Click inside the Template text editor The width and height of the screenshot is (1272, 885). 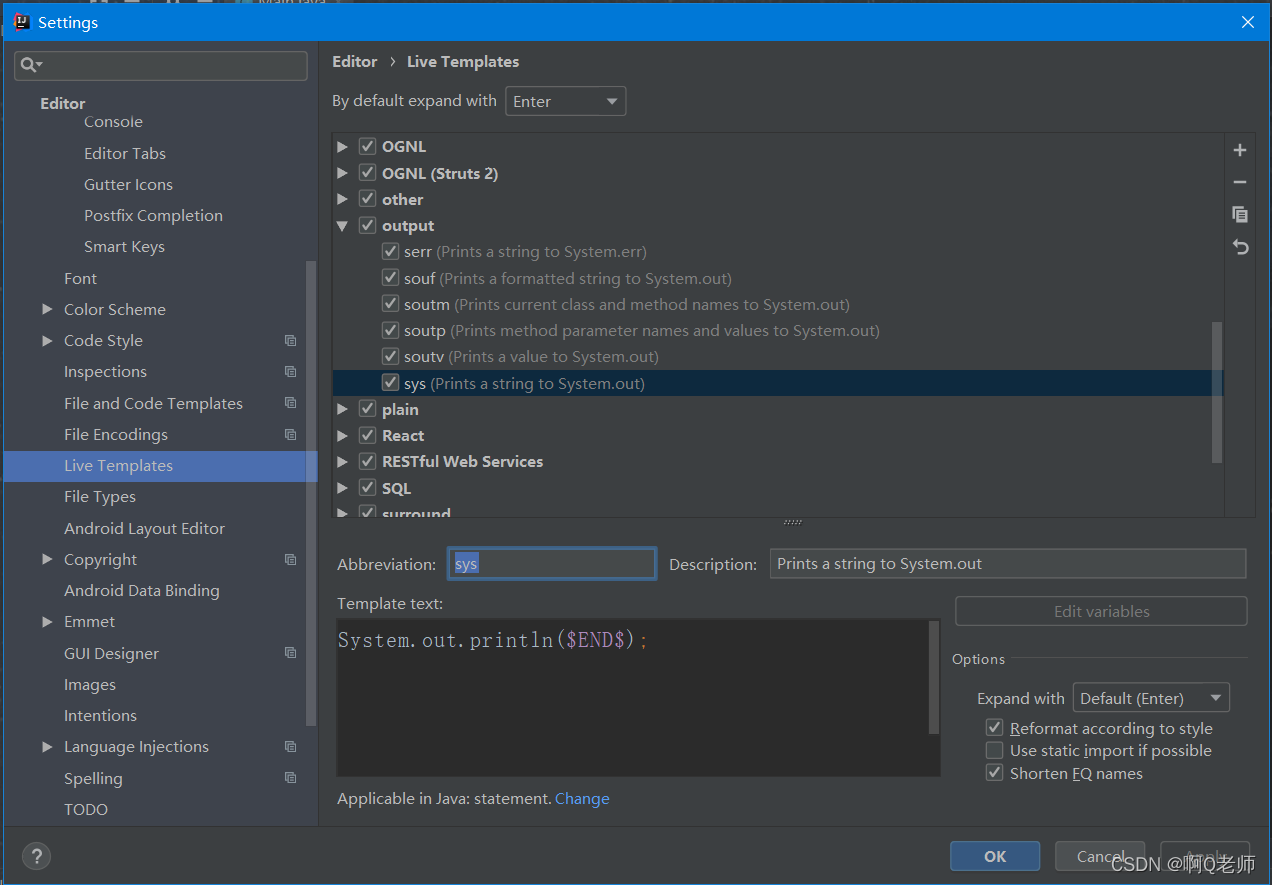633,697
